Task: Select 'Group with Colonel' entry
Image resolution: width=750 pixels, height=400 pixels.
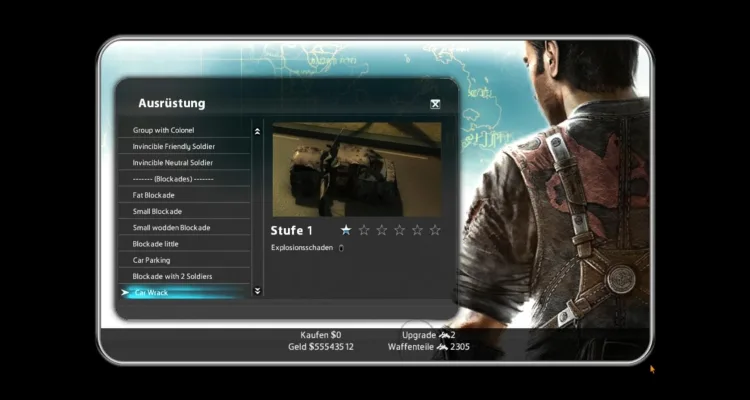Action: (x=184, y=130)
